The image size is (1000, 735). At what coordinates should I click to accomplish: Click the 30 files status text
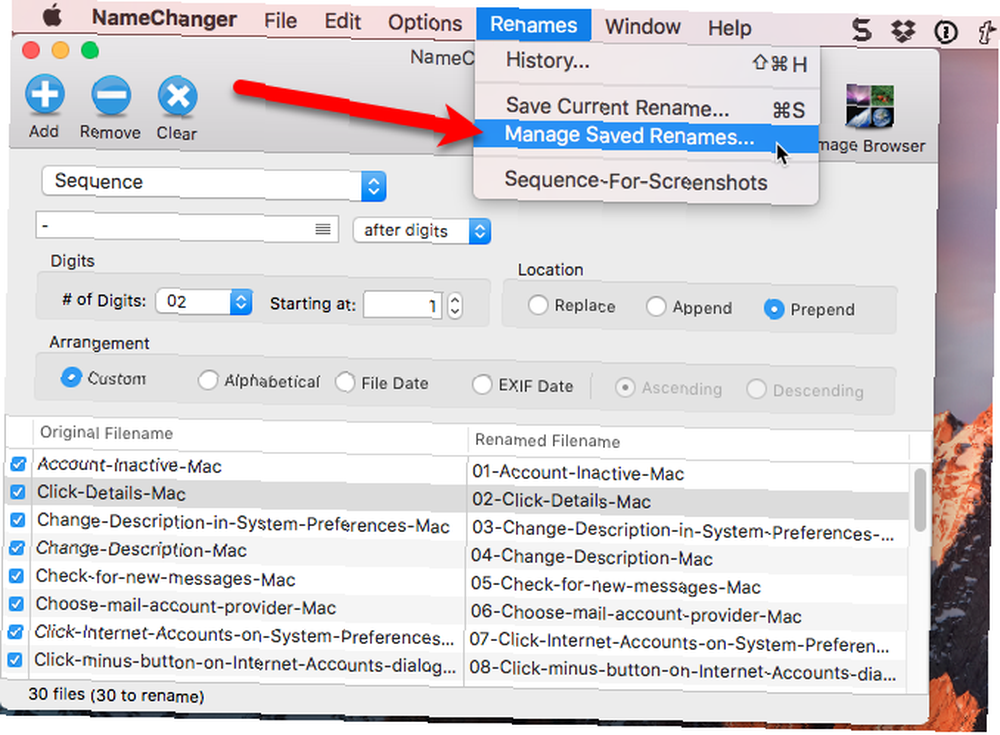click(116, 695)
